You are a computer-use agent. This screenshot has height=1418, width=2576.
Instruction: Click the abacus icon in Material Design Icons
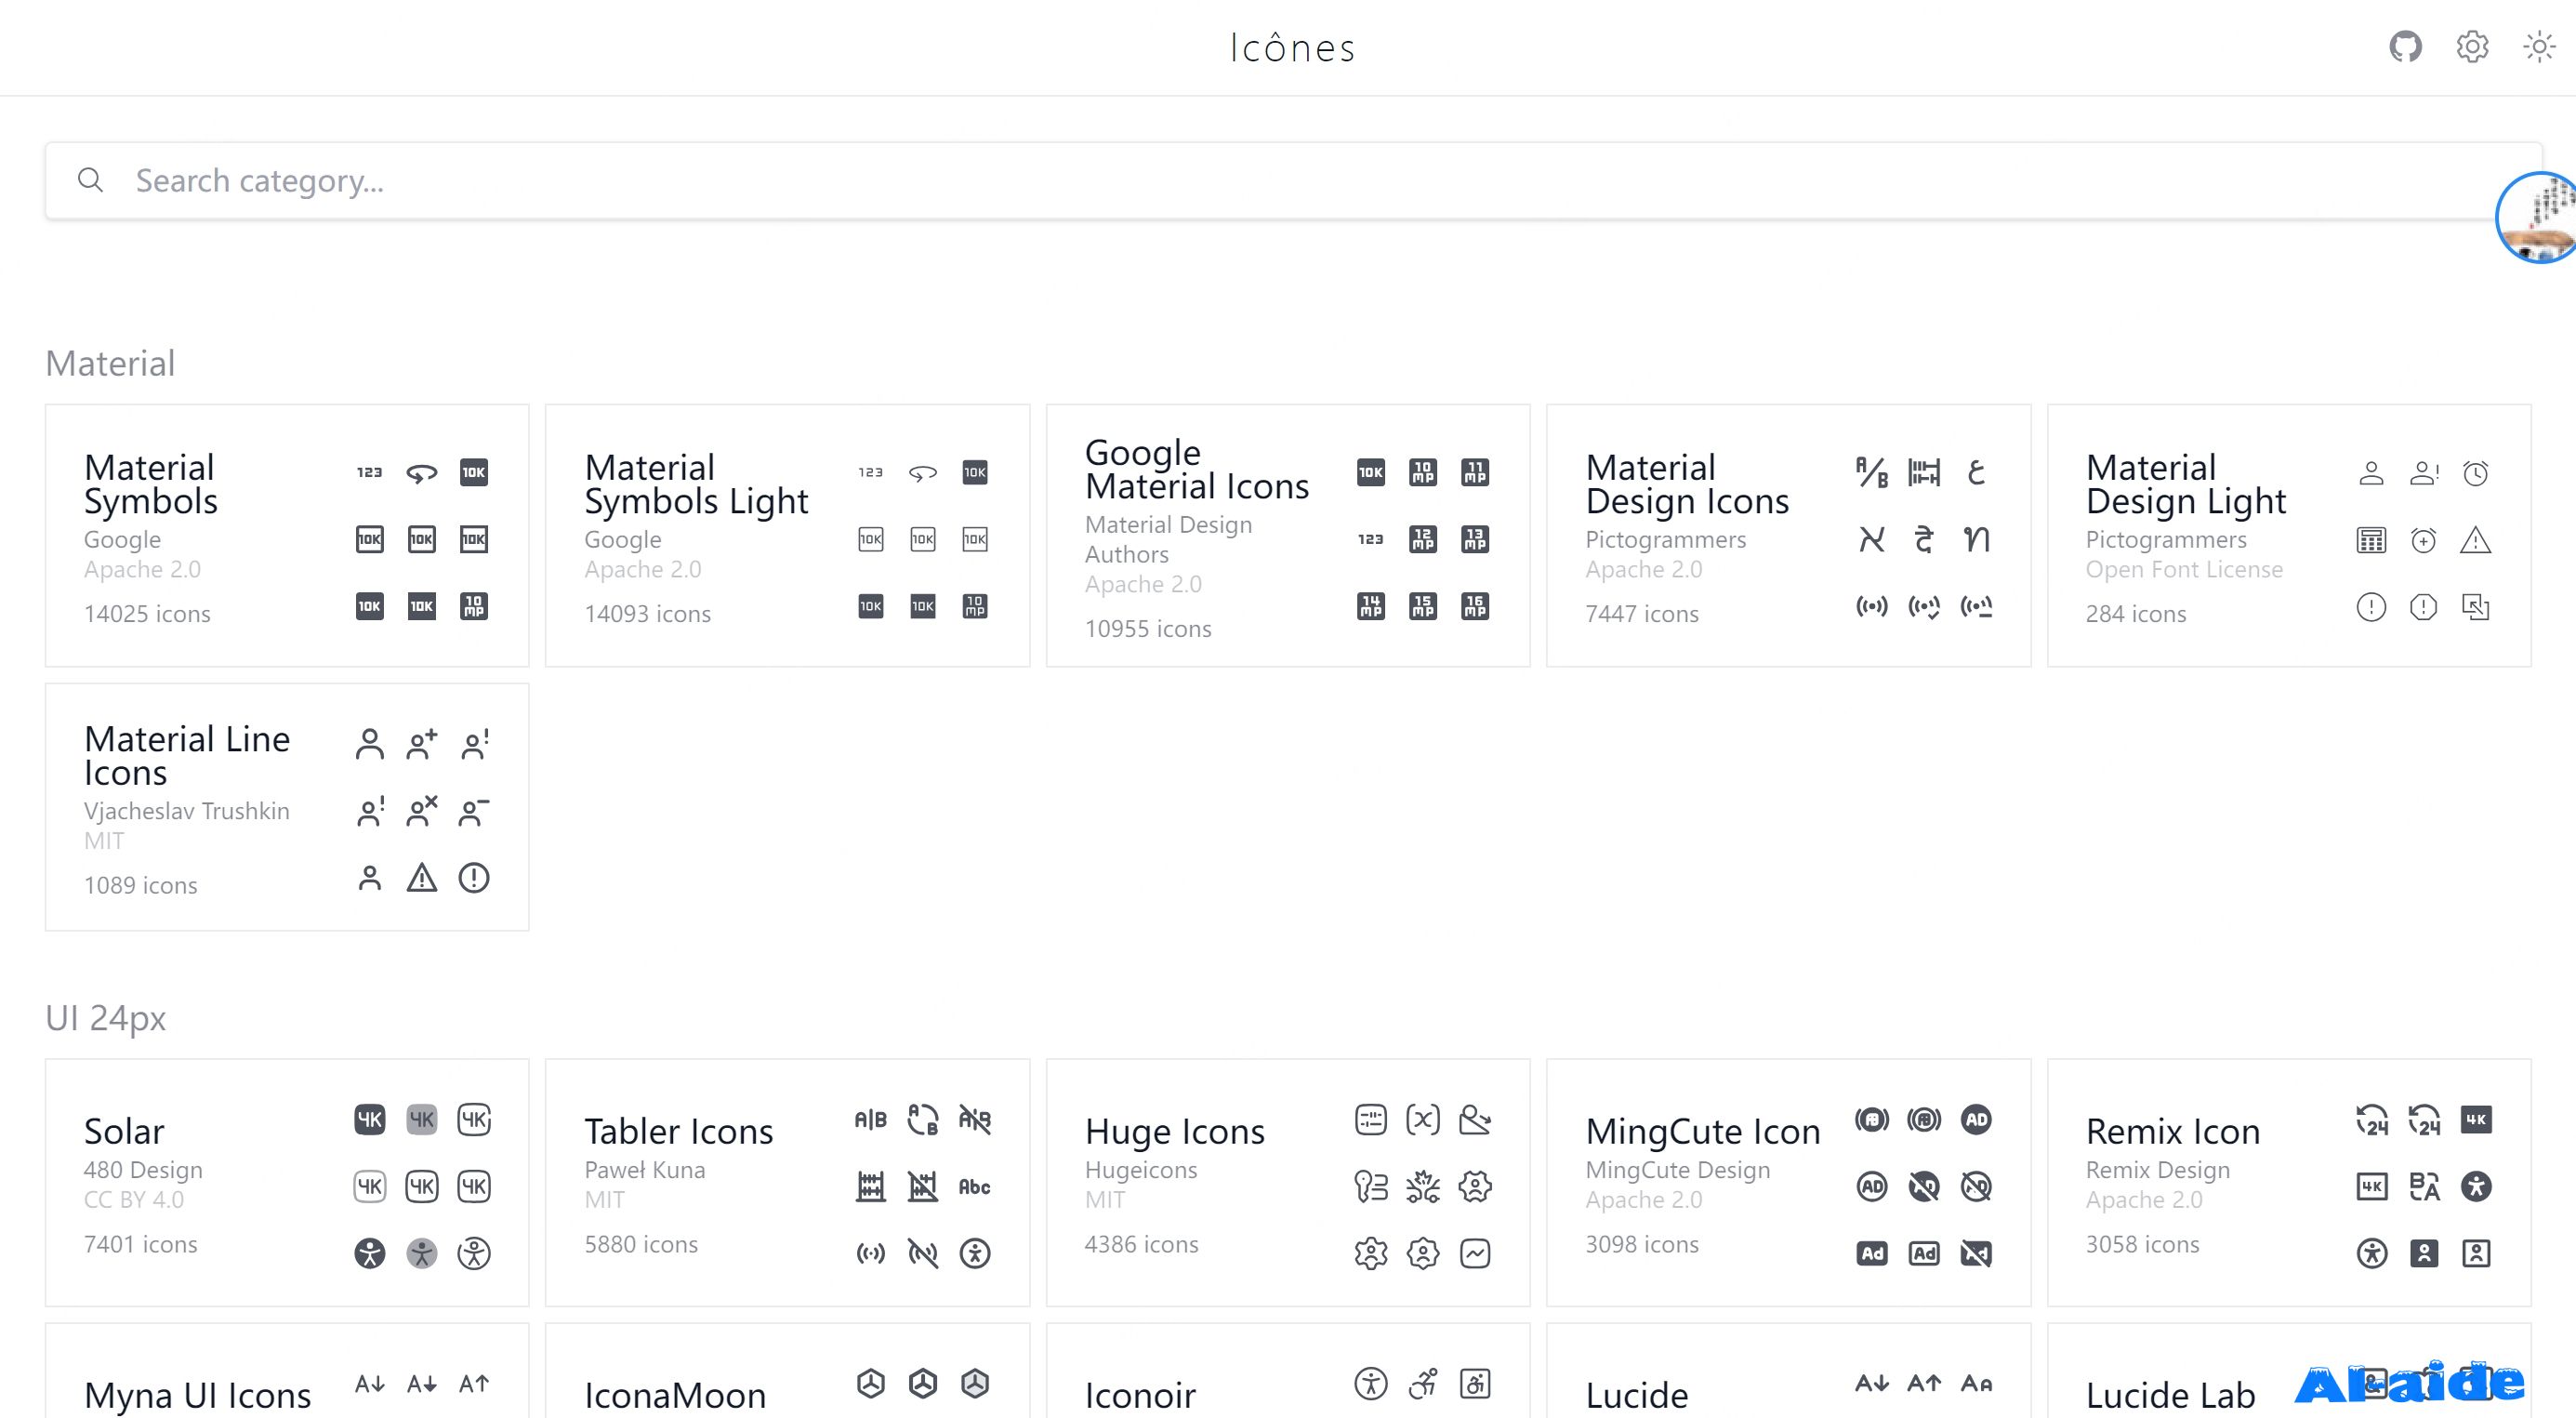pyautogui.click(x=1924, y=472)
